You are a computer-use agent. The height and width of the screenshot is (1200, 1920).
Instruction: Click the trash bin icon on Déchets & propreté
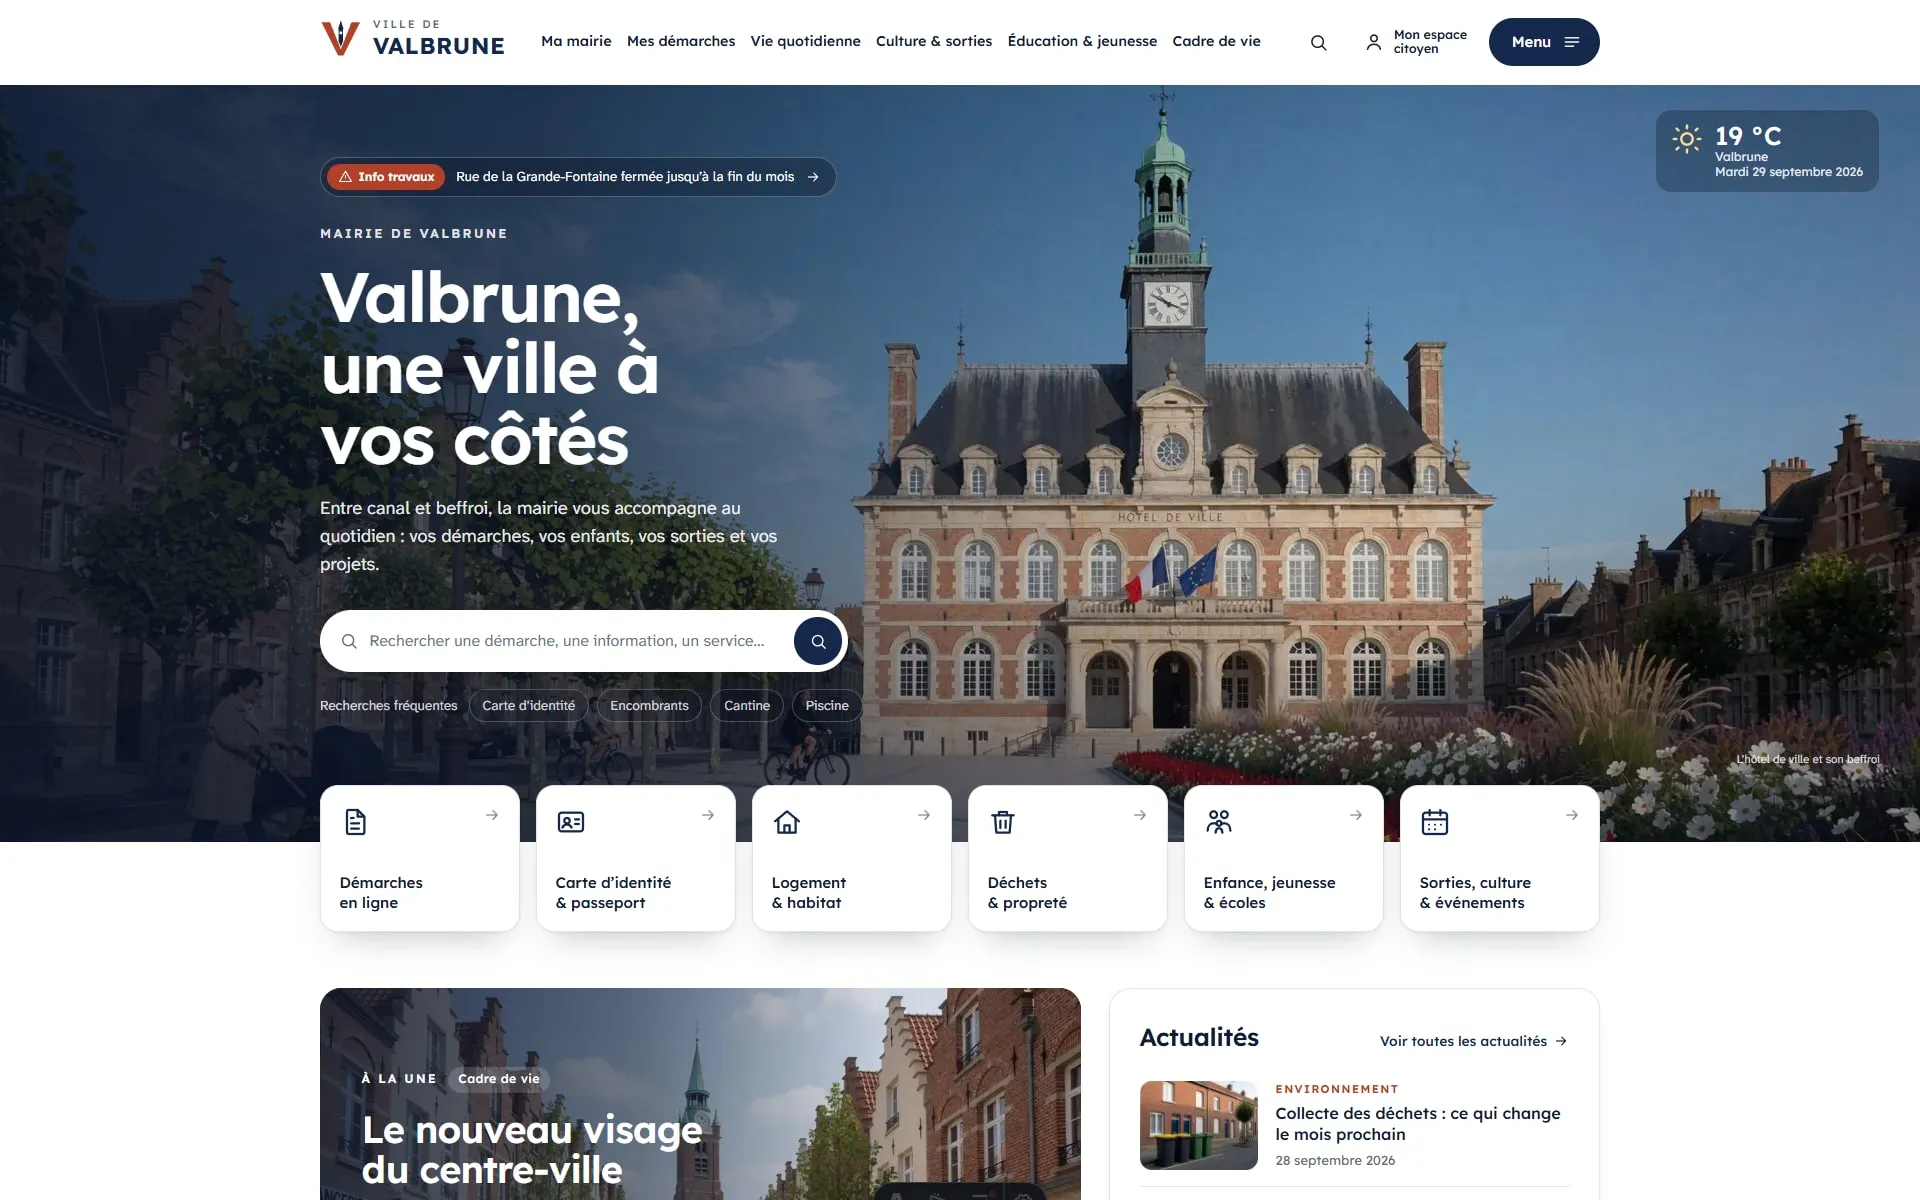click(x=1003, y=822)
